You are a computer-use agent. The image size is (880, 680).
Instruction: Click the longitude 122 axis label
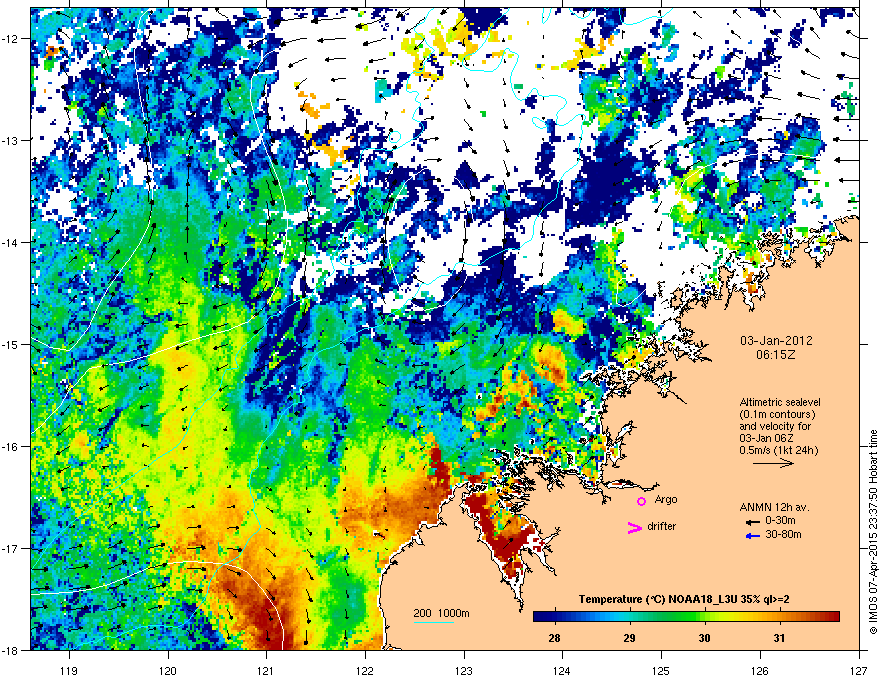(x=365, y=670)
